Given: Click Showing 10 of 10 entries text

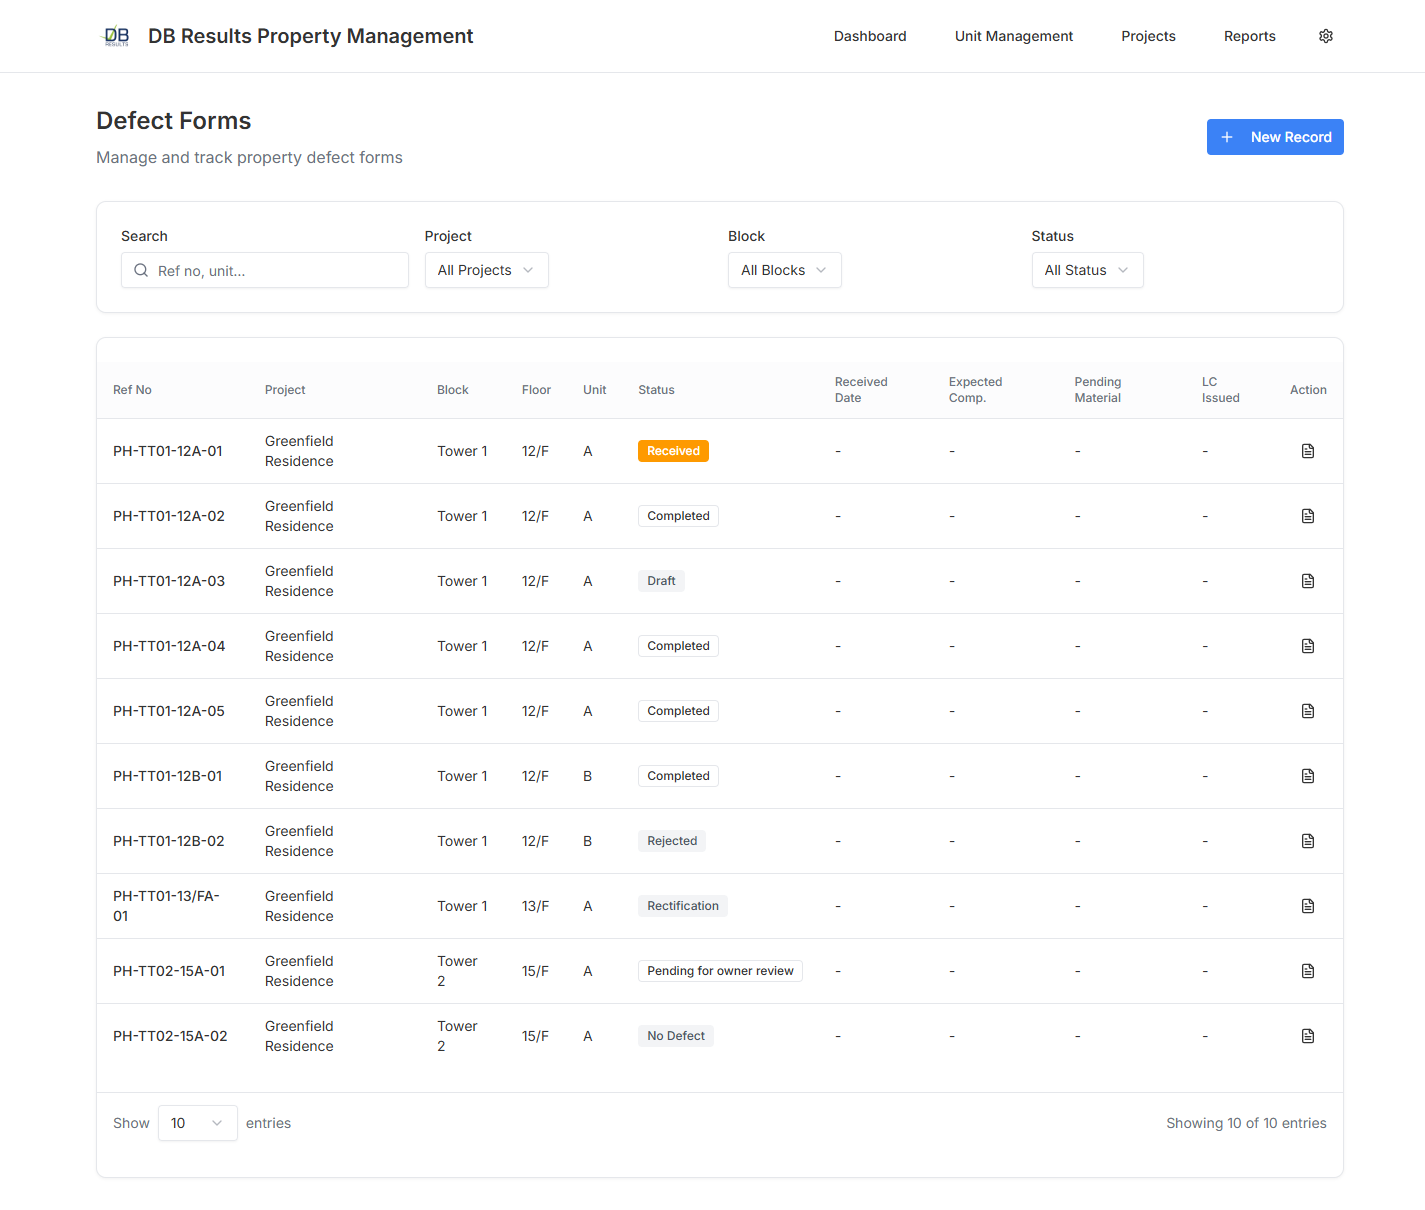Looking at the screenshot, I should coord(1246,1123).
